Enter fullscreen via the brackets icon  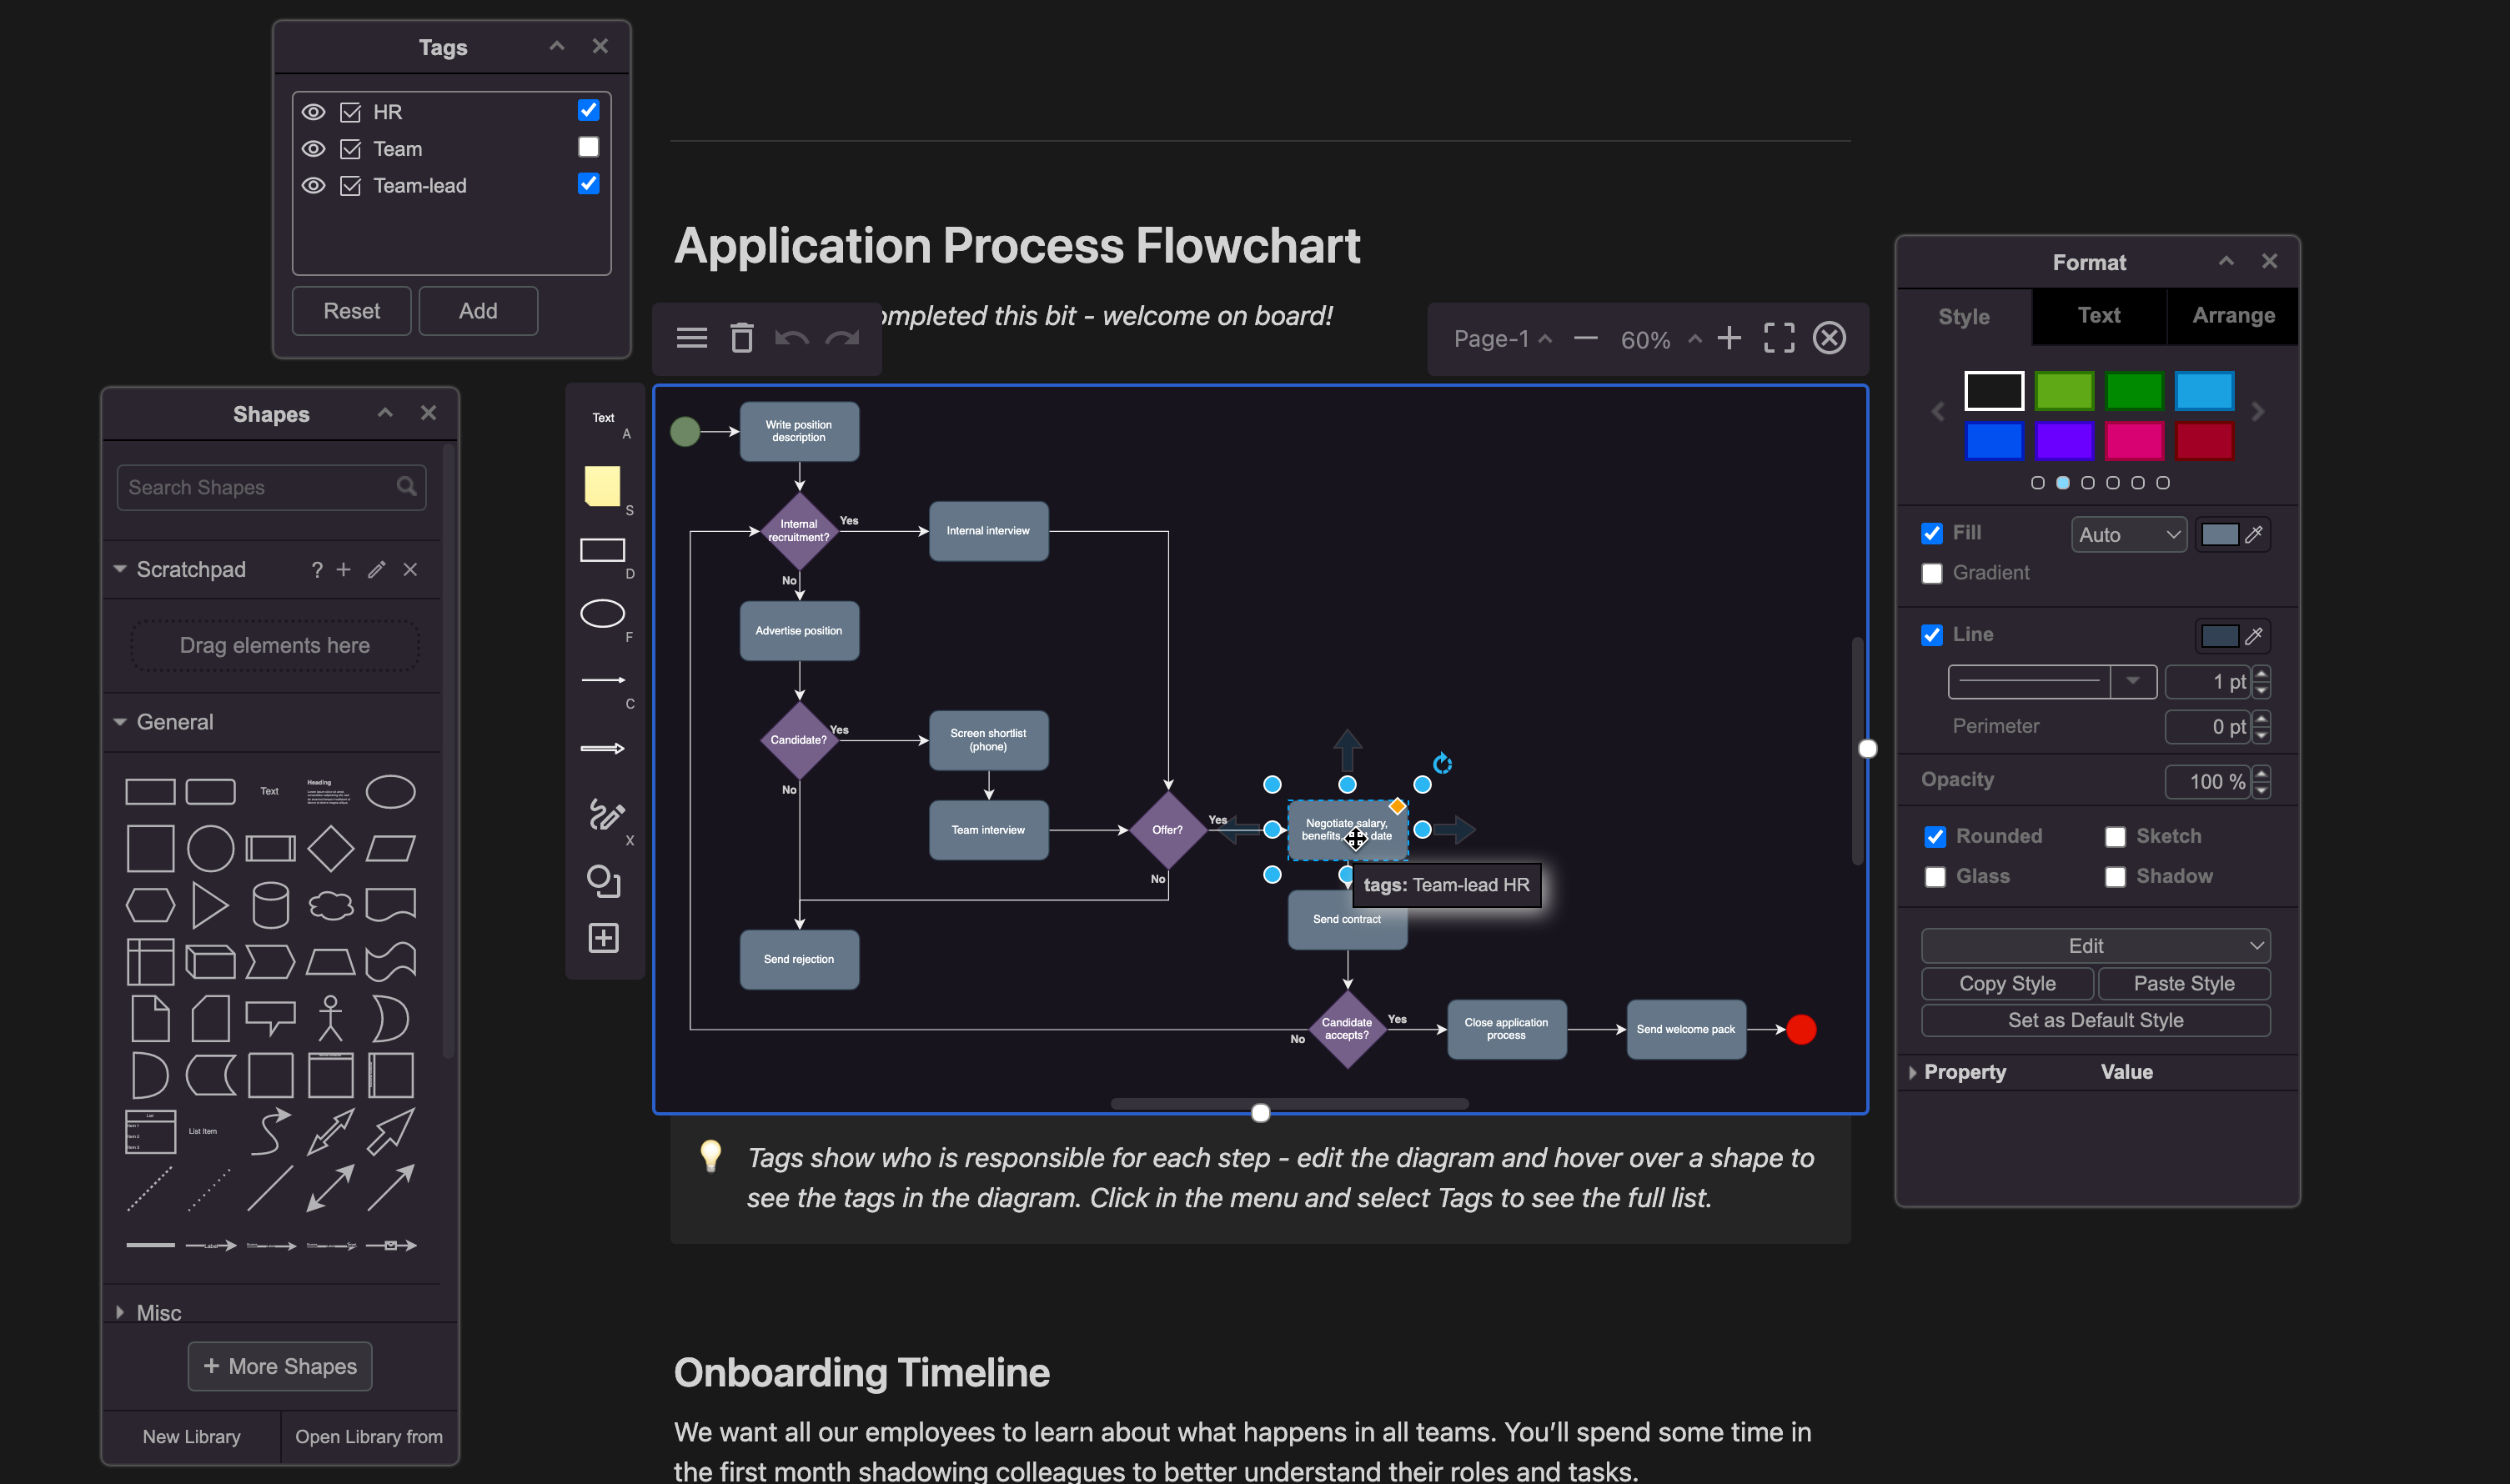coord(1779,338)
